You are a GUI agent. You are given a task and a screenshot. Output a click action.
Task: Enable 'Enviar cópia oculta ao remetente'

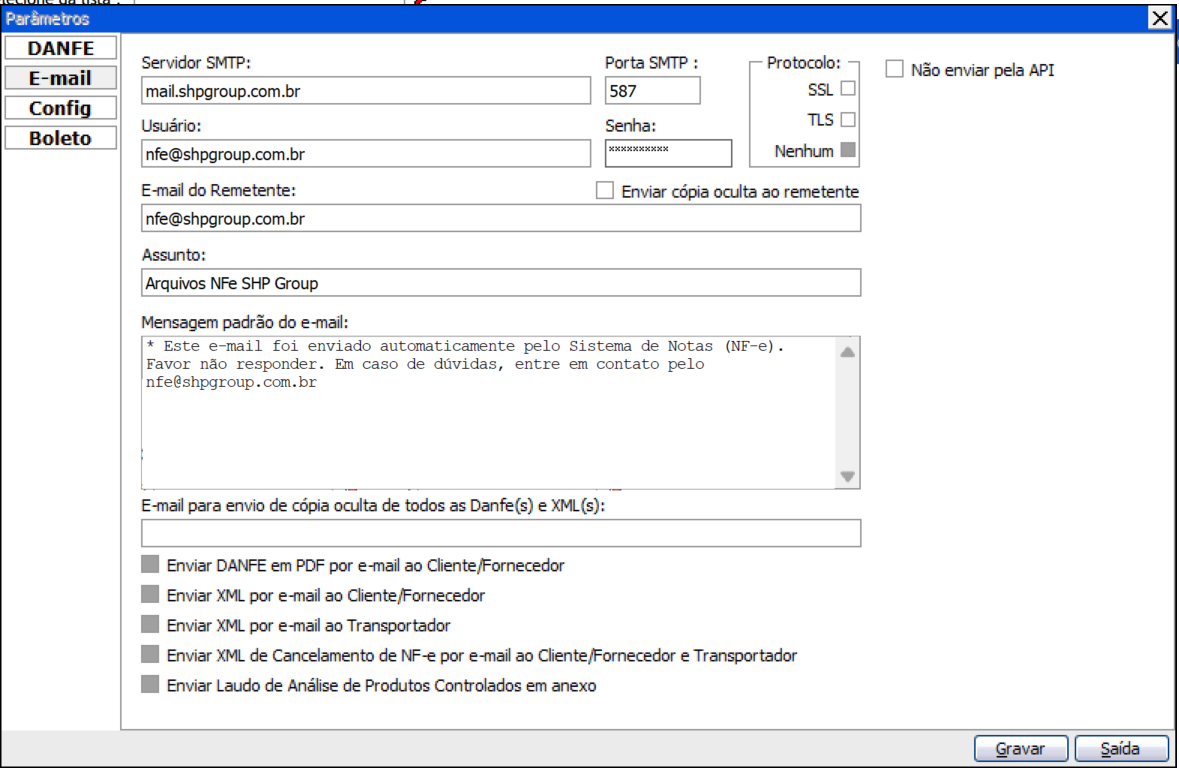click(604, 191)
